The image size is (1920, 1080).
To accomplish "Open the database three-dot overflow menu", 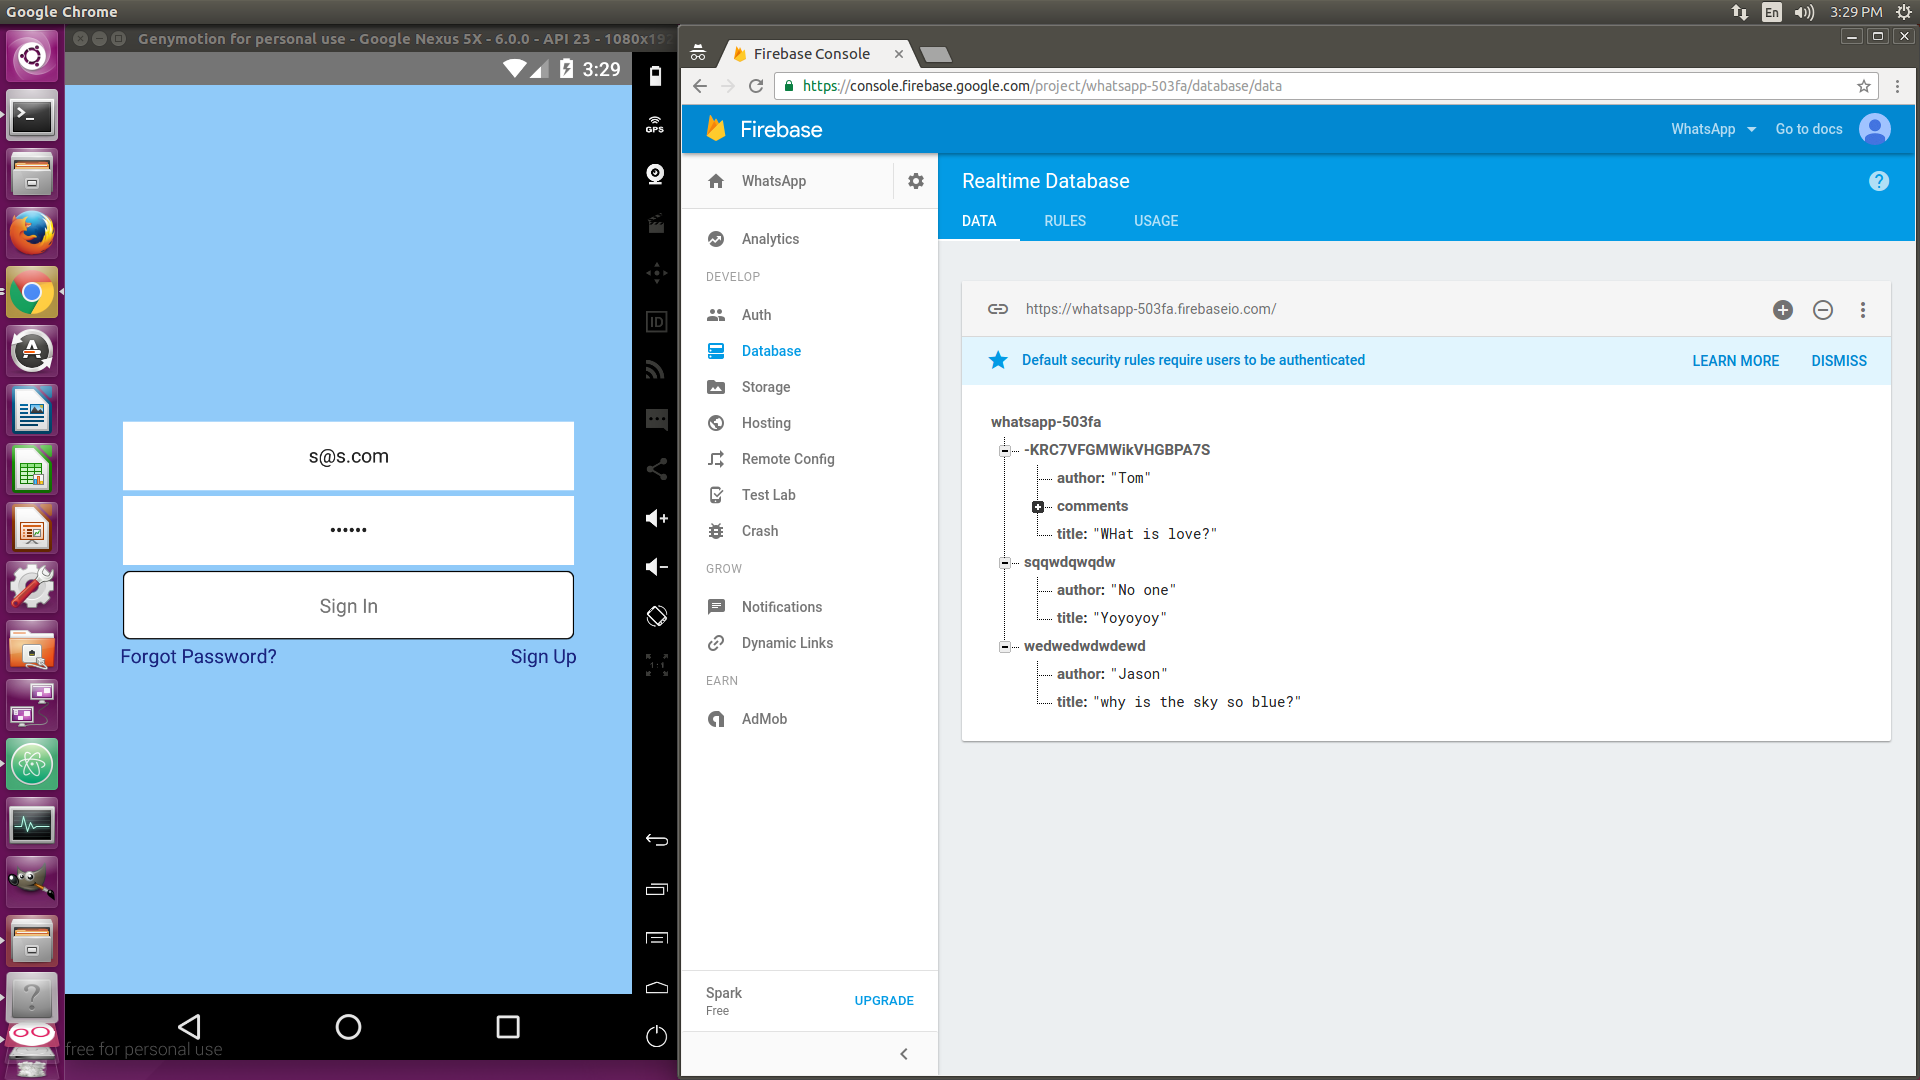I will click(x=1862, y=310).
